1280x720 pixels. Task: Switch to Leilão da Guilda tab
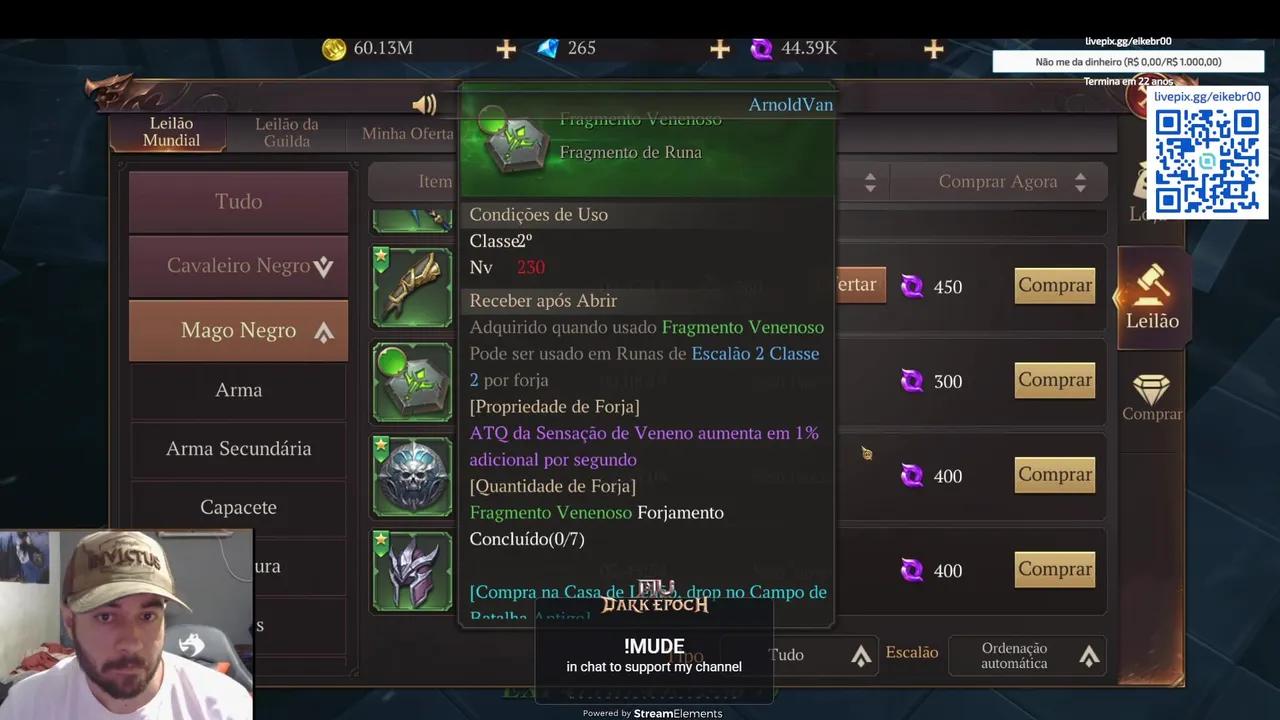tap(287, 132)
